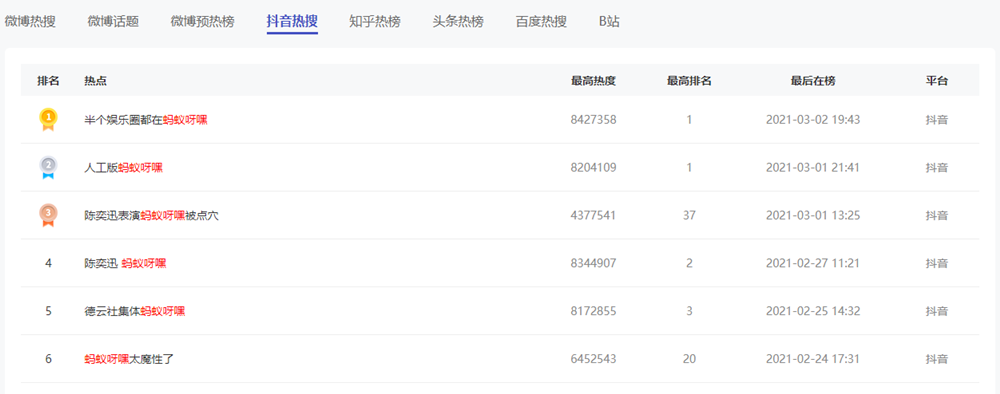Open the 德云社集体蚂蚁呀嘿 topic
Screen dimensions: 1000x394
[x=135, y=311]
